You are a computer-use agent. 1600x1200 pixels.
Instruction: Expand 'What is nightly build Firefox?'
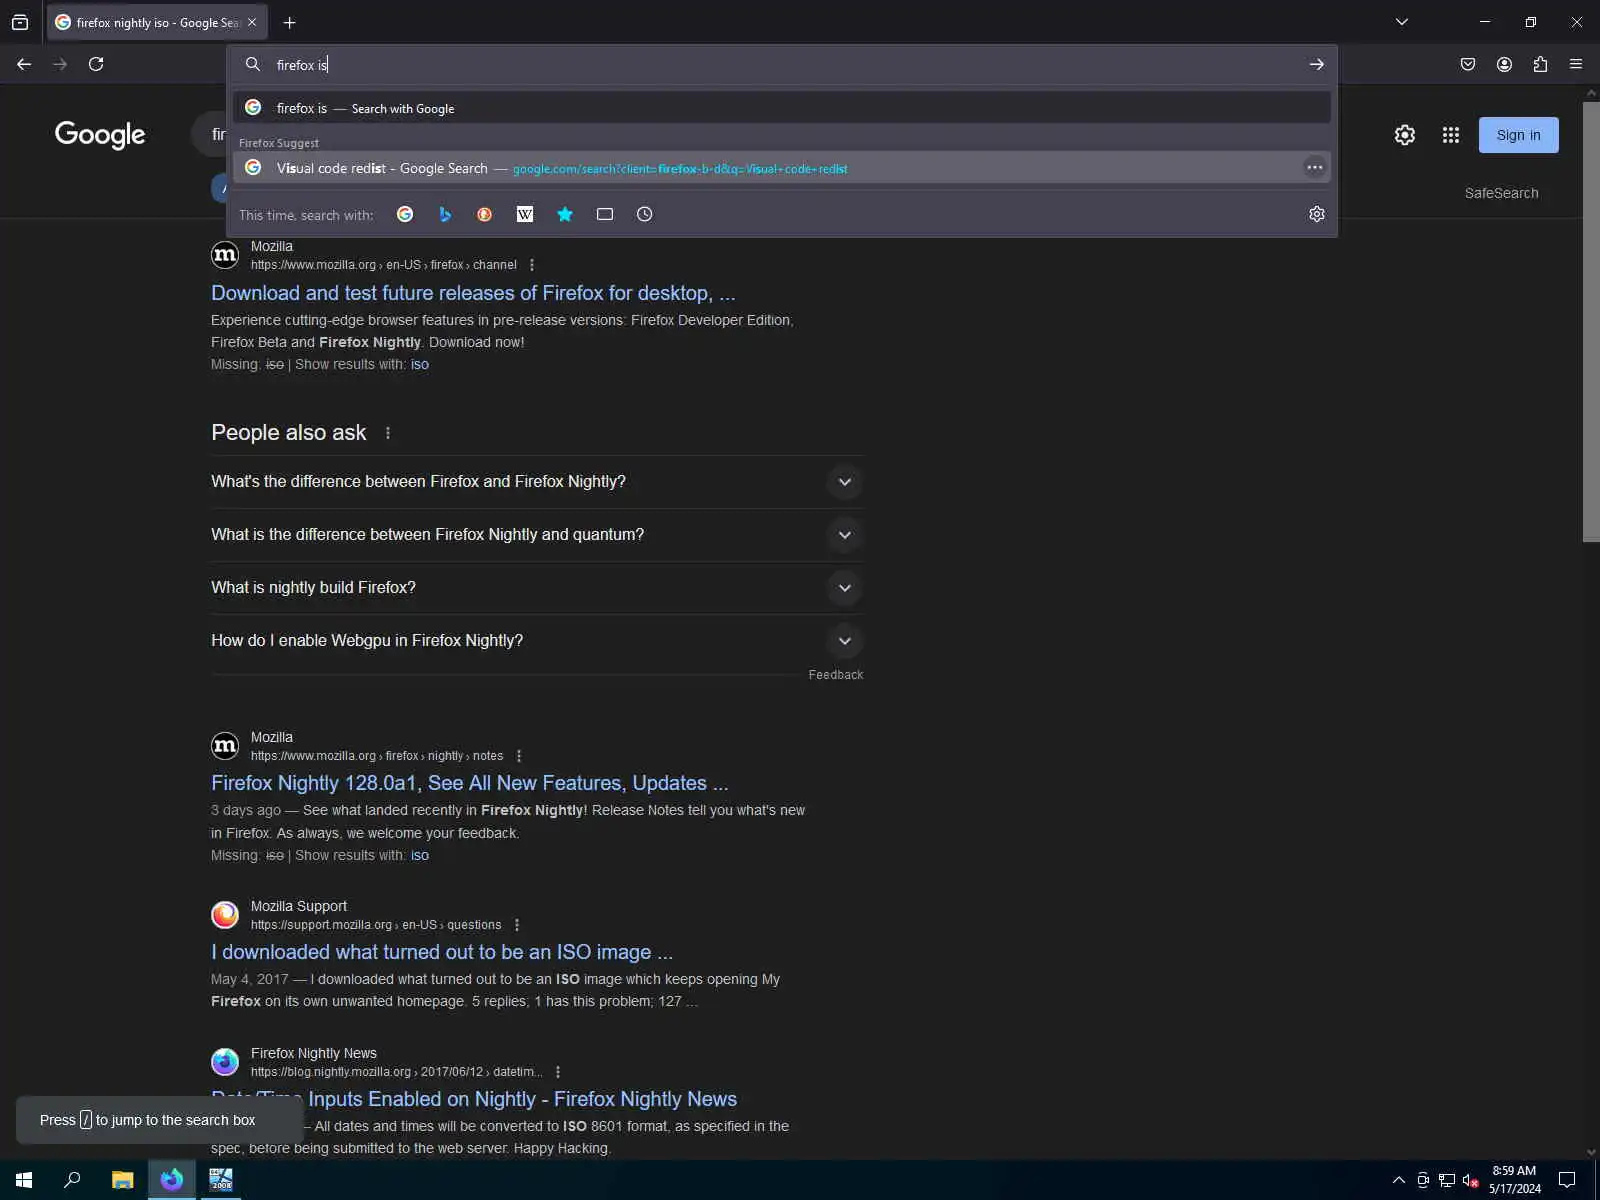point(537,588)
